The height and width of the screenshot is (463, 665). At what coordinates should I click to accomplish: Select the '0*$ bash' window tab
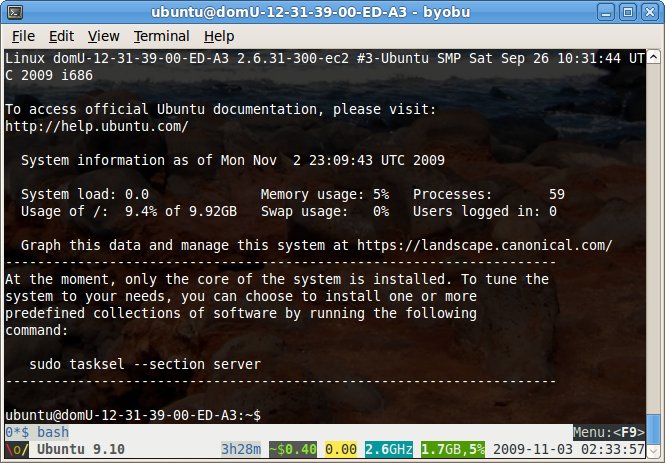pyautogui.click(x=37, y=432)
